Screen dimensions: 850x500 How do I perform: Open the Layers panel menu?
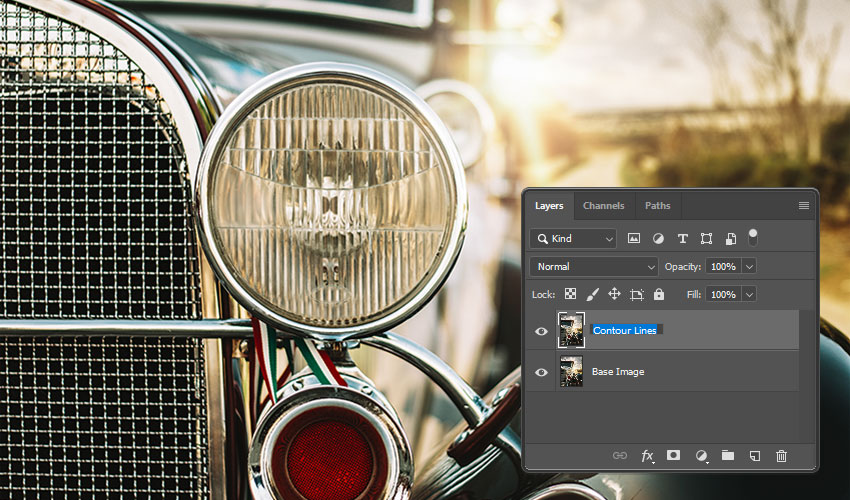click(x=804, y=206)
